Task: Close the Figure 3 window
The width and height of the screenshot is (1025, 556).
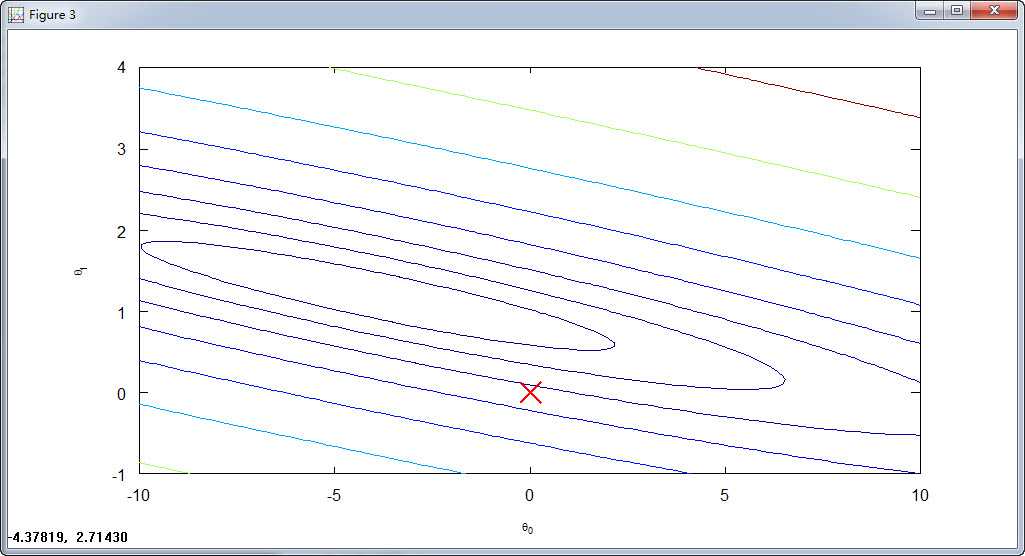Action: coord(994,11)
